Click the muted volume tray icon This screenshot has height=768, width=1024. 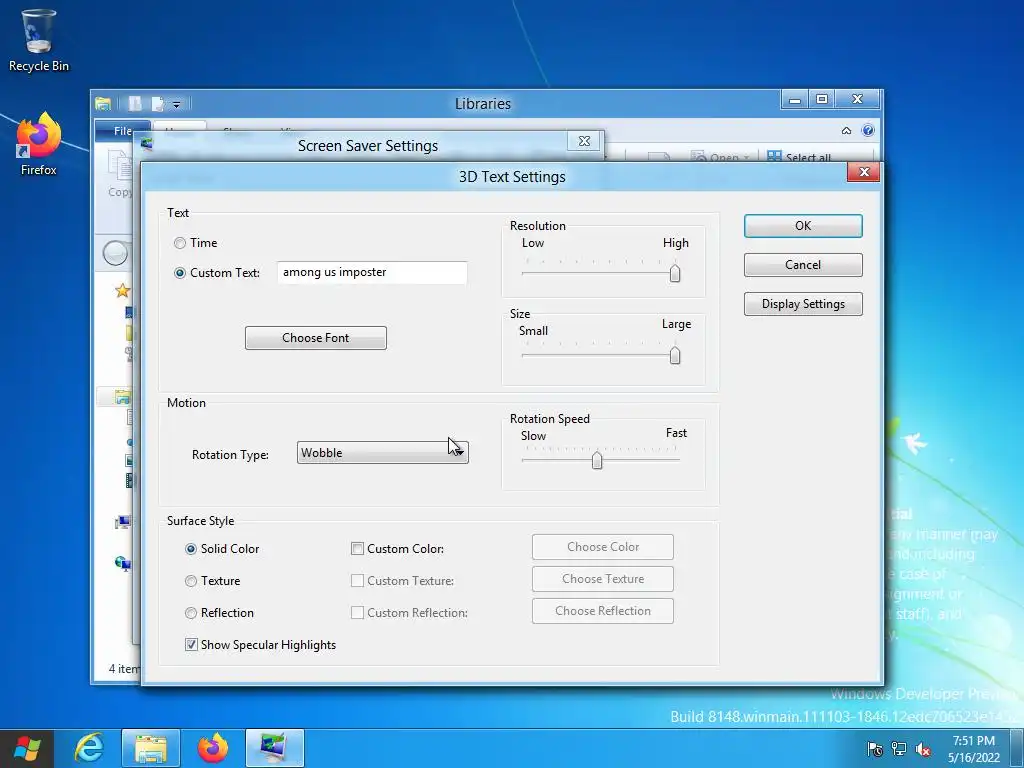tap(923, 749)
